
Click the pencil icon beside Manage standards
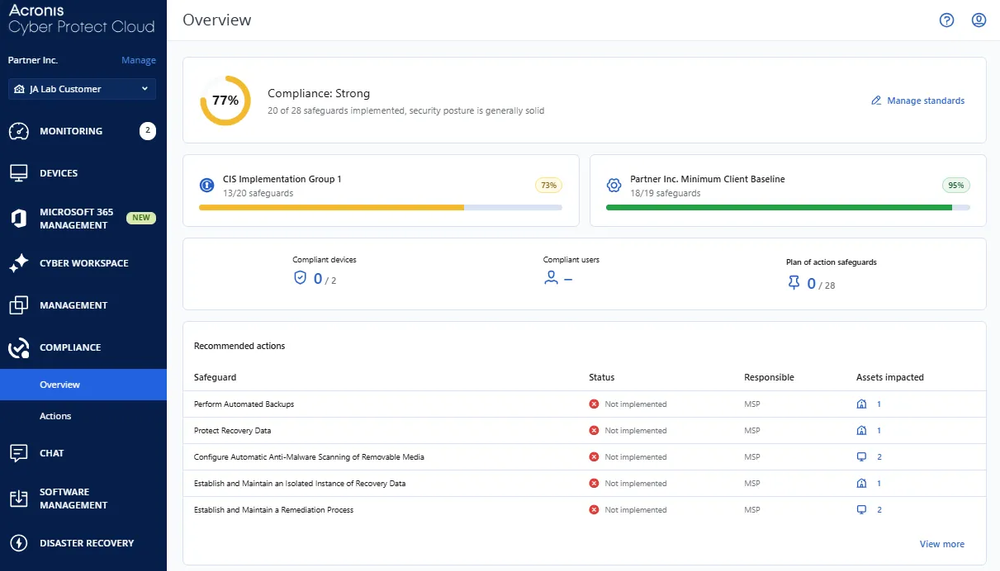click(x=876, y=100)
